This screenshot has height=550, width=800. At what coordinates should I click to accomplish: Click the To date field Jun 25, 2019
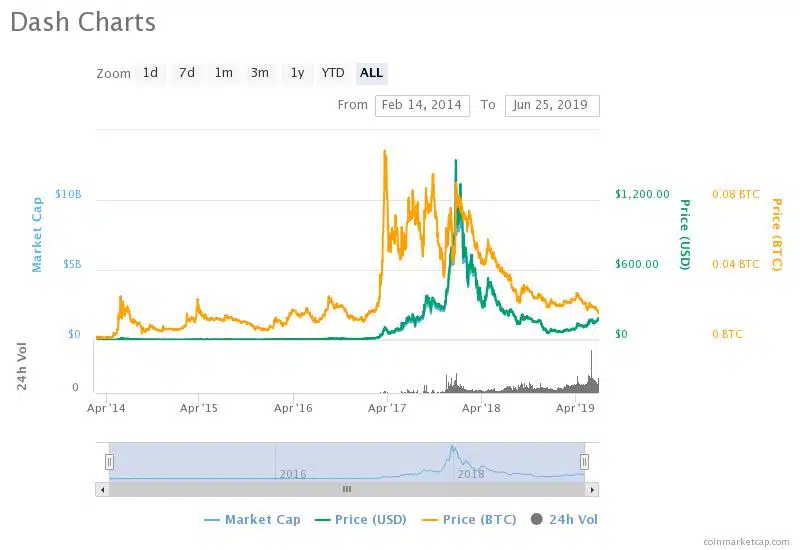pyautogui.click(x=552, y=105)
